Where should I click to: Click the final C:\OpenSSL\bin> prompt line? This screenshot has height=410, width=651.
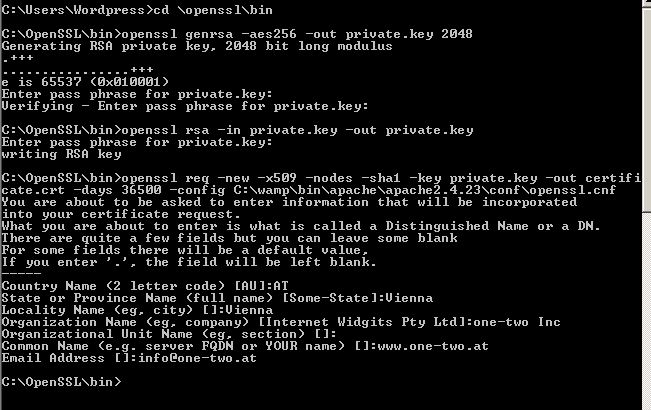pos(61,382)
